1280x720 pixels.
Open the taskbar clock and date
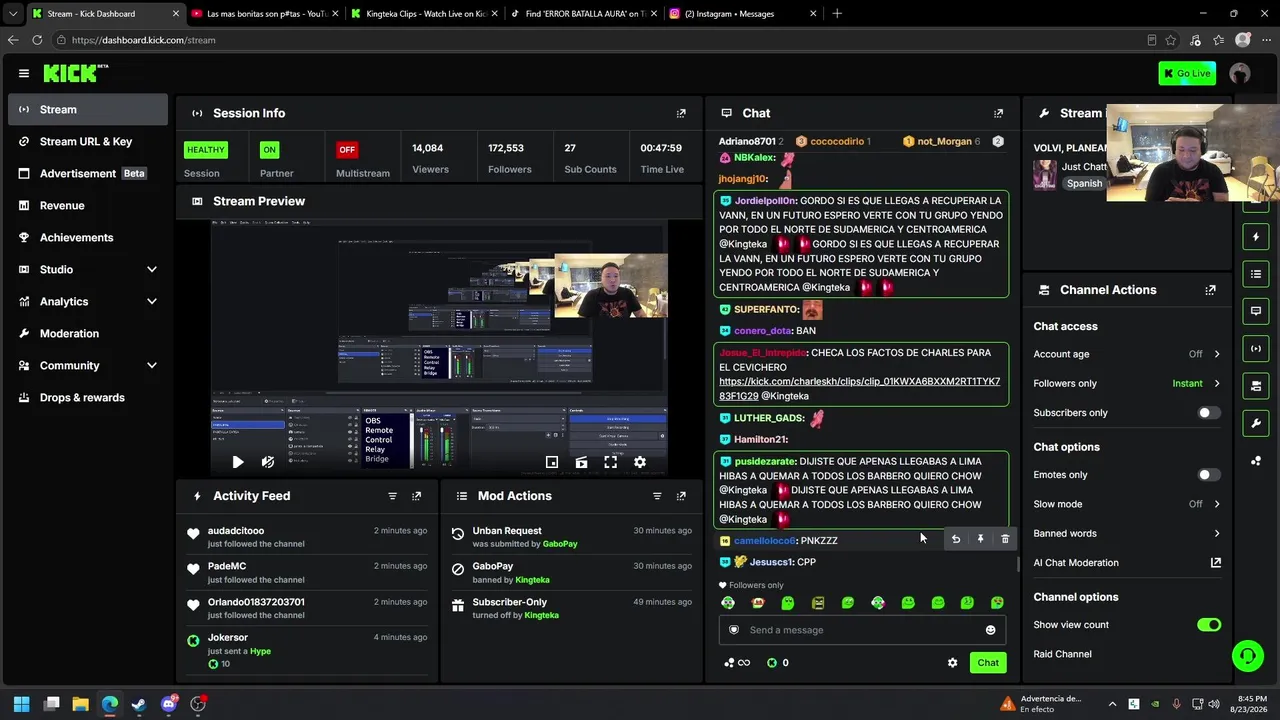pos(1252,704)
